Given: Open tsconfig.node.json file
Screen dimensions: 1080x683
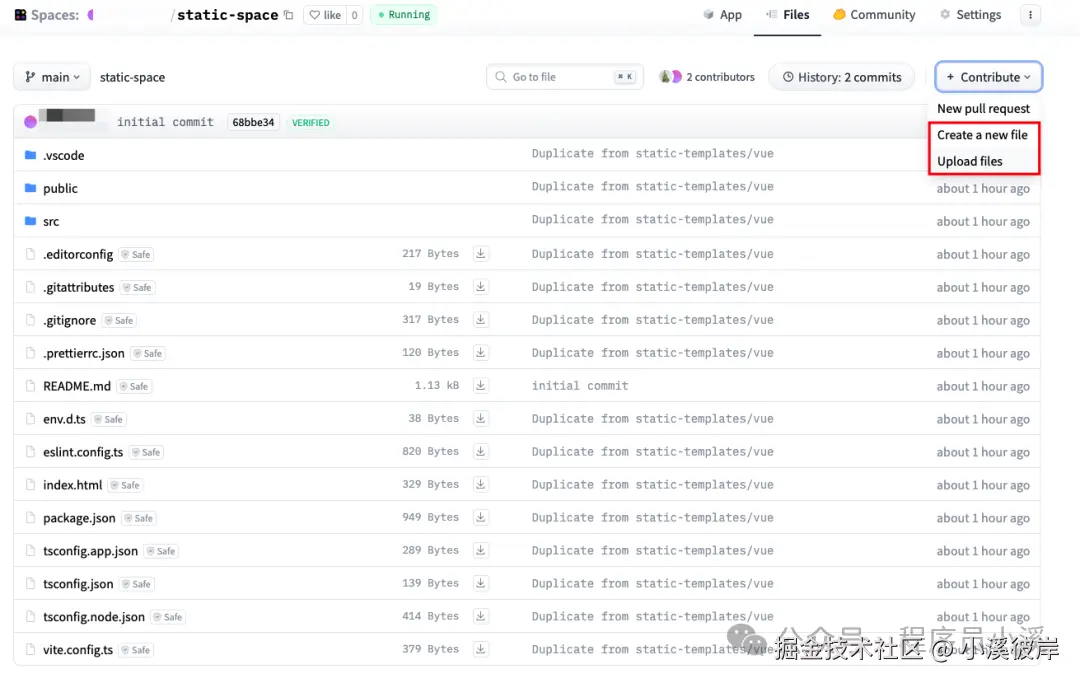Looking at the screenshot, I should pyautogui.click(x=94, y=617).
